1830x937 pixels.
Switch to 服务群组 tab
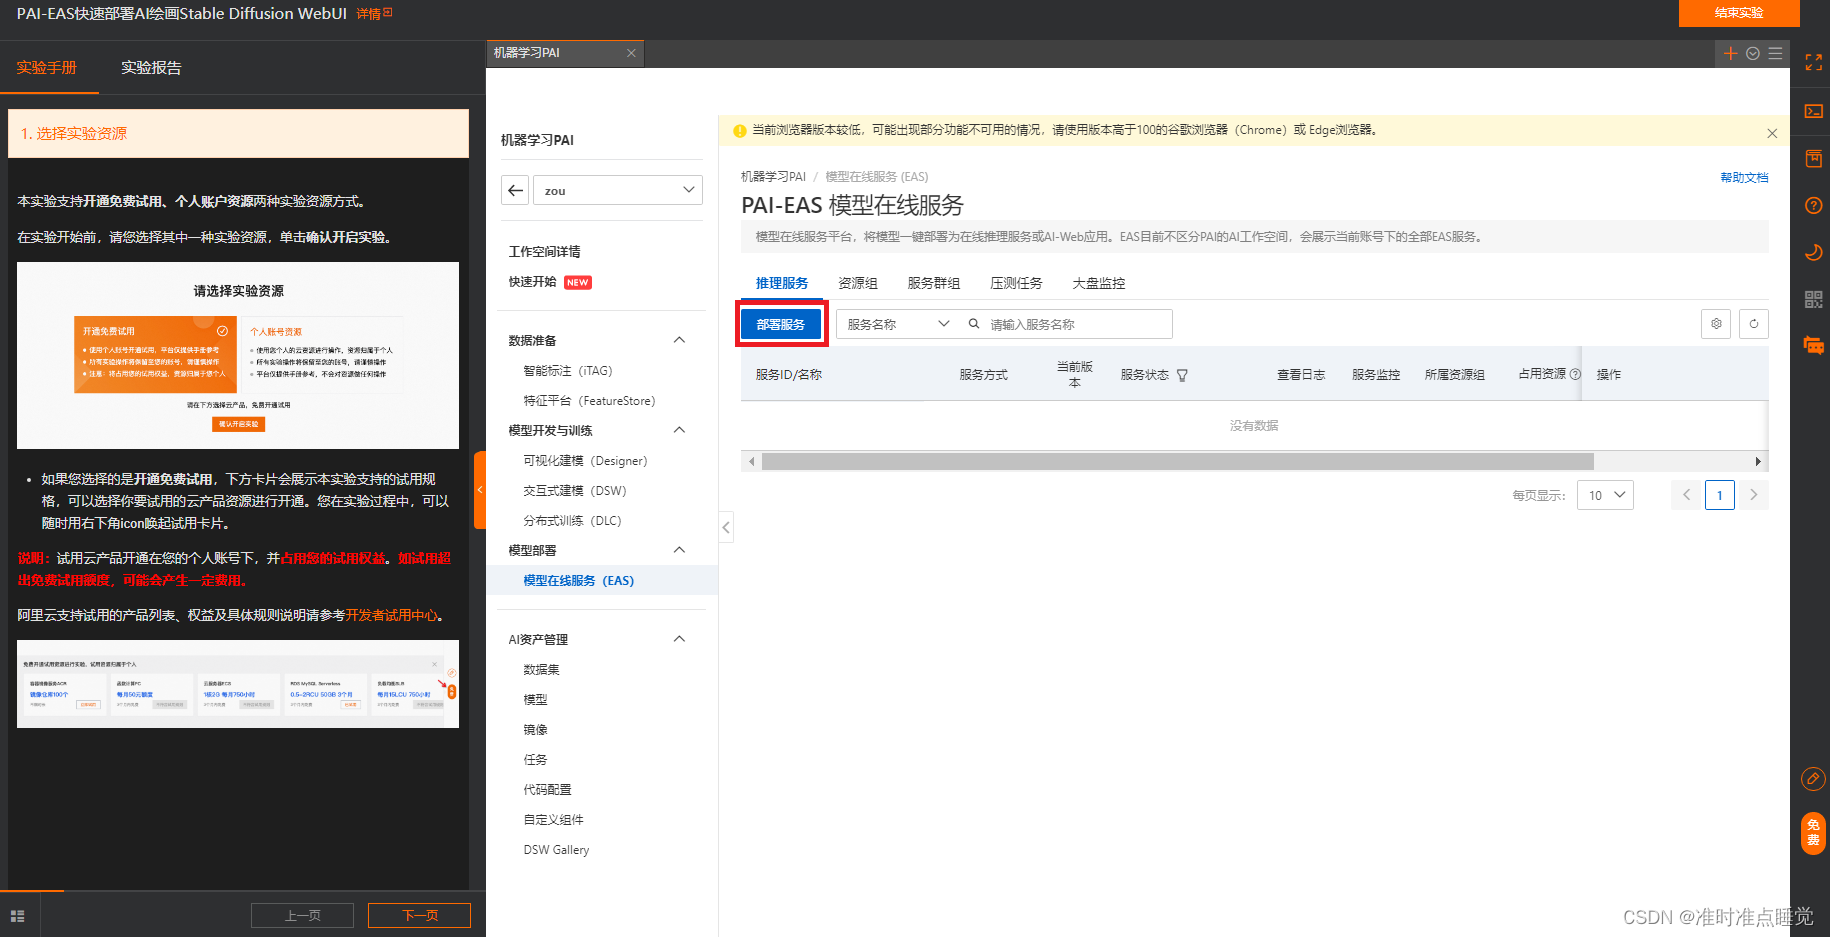934,283
